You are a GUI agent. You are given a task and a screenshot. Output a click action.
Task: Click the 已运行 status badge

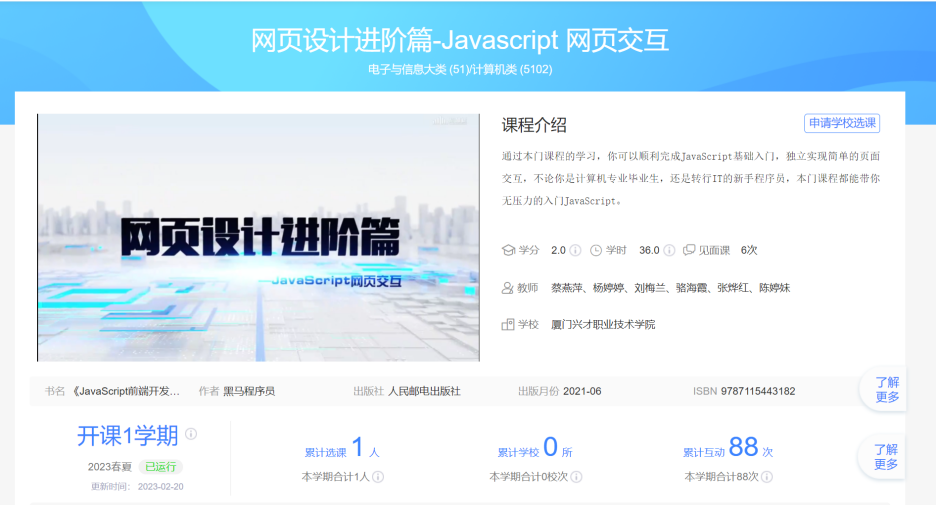tap(161, 466)
